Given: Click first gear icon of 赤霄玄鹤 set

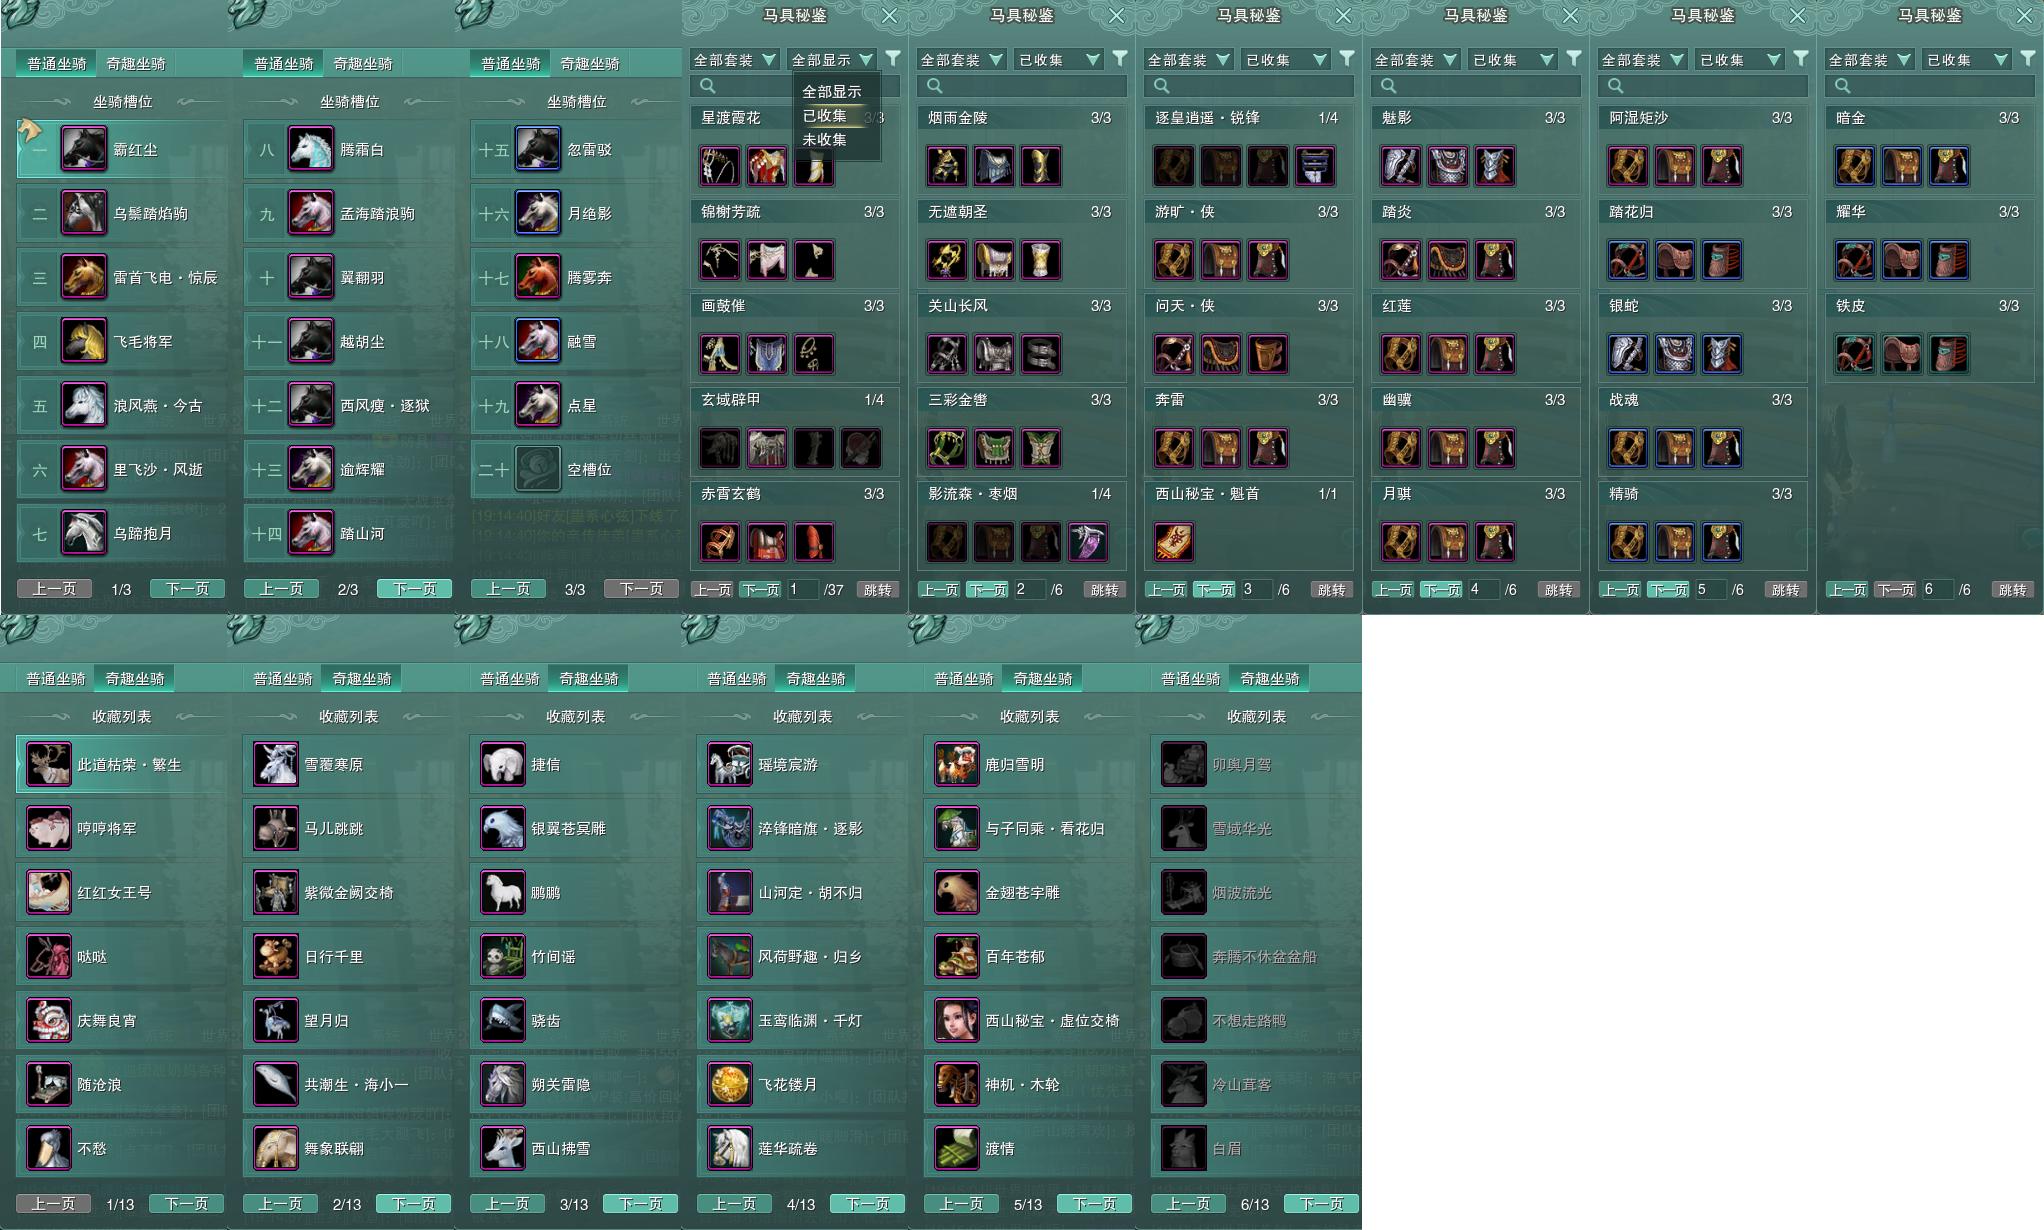Looking at the screenshot, I should pyautogui.click(x=720, y=542).
